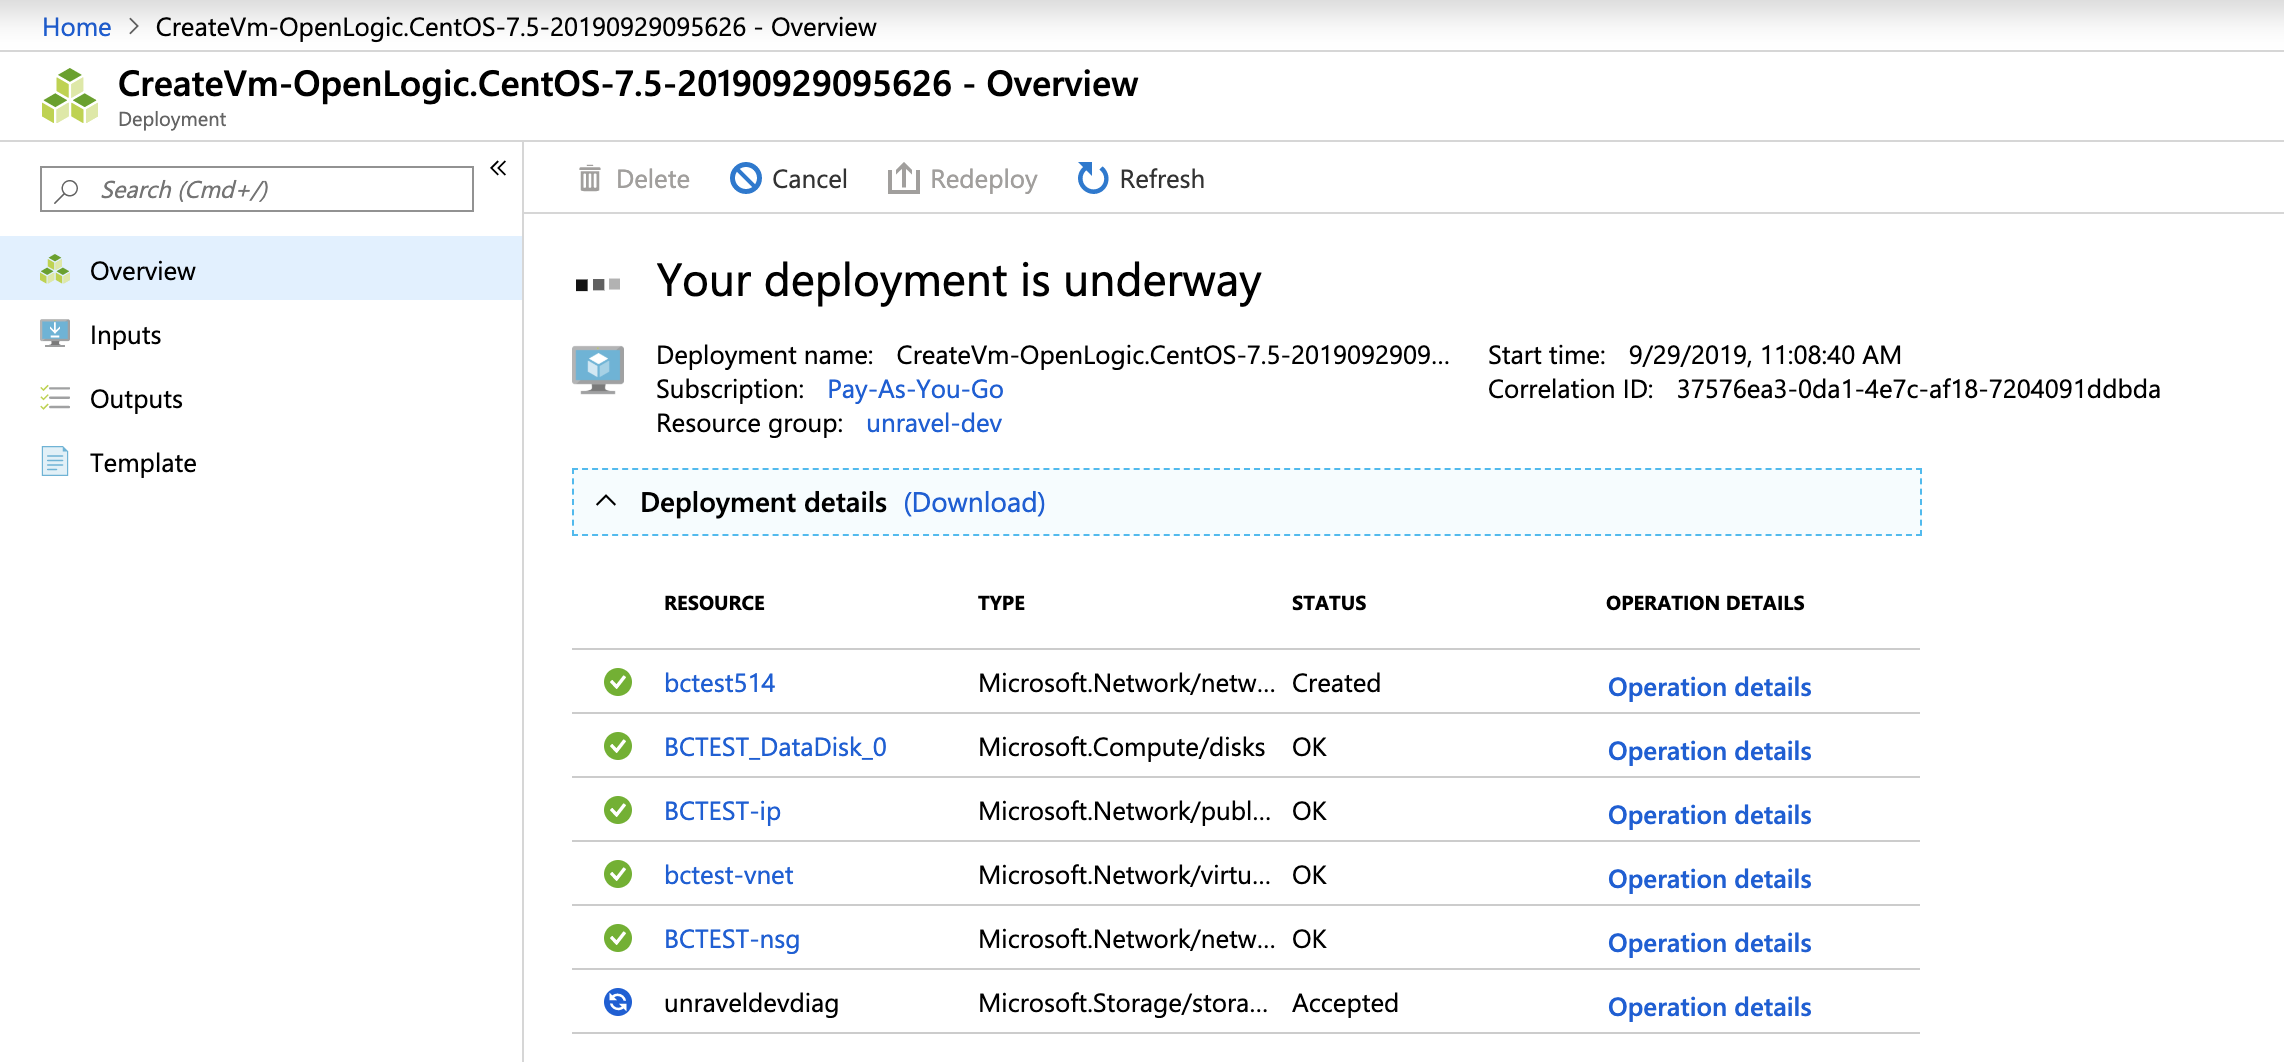The image size is (2284, 1062).
Task: Click the Correlation ID value text
Action: point(1918,389)
